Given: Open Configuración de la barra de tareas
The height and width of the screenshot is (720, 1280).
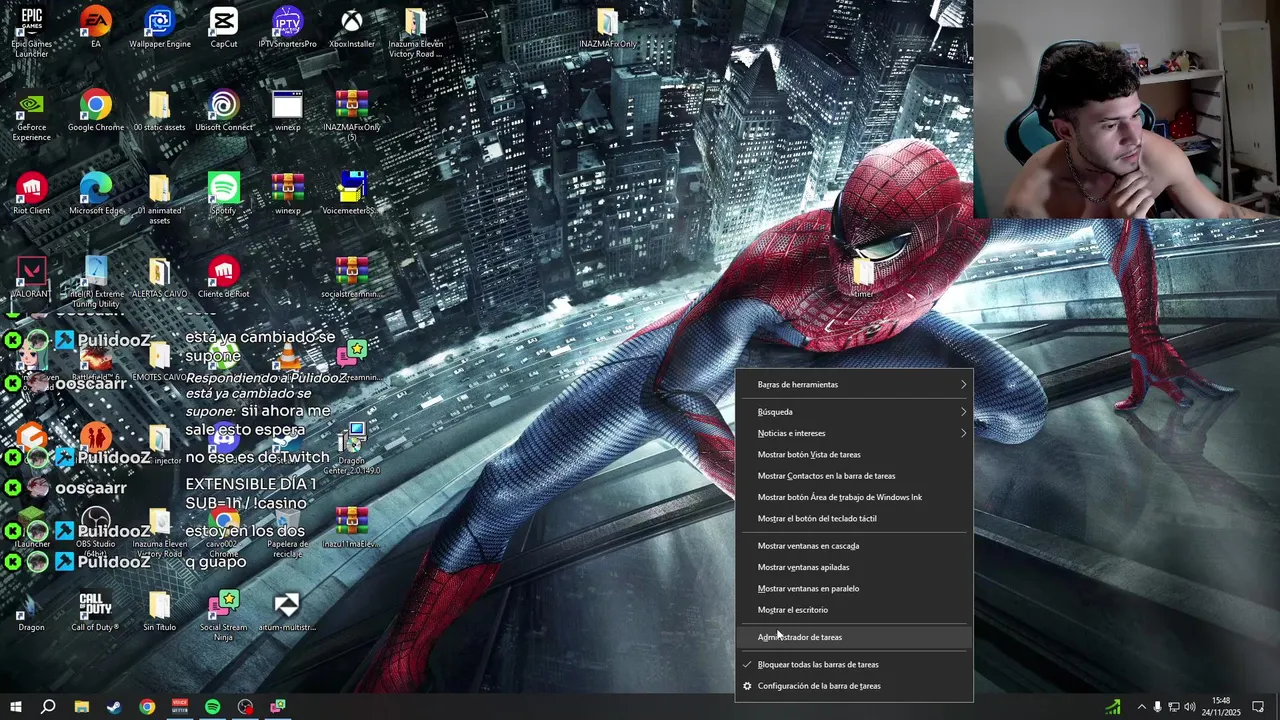Looking at the screenshot, I should coord(854,686).
